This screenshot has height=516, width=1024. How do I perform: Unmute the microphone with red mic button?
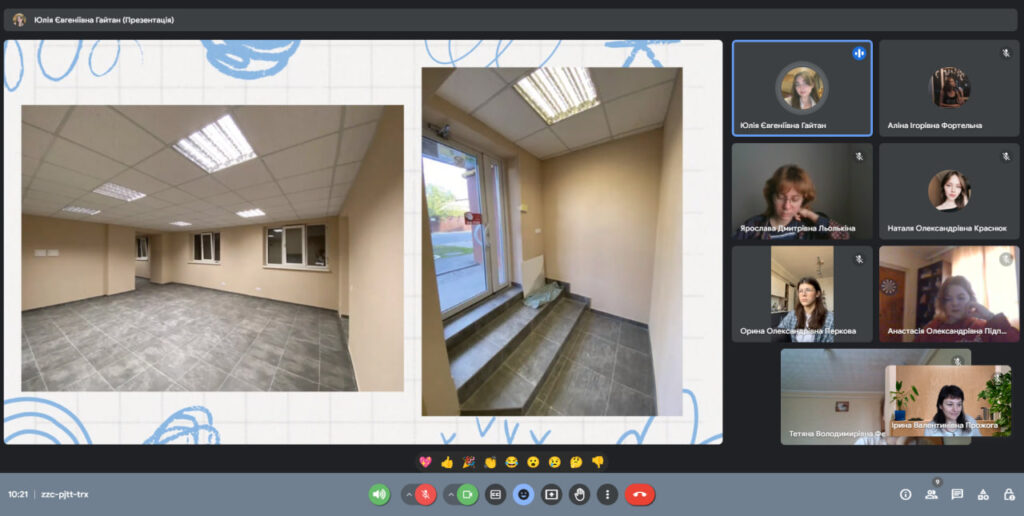point(426,494)
